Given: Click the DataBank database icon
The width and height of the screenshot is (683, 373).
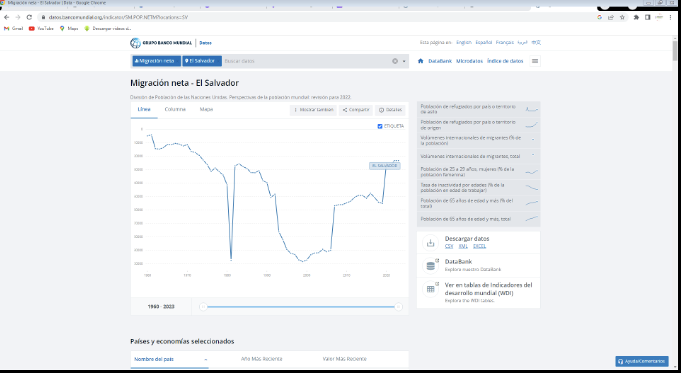Looking at the screenshot, I should pyautogui.click(x=430, y=265).
